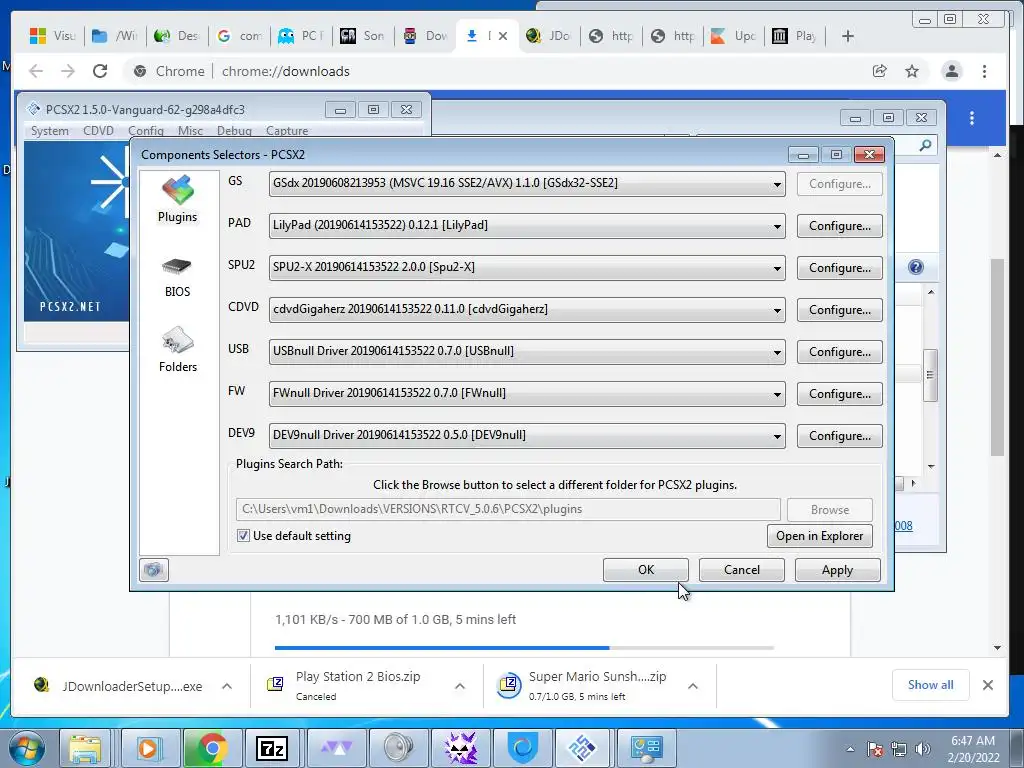Click Configure for FW plugin
This screenshot has height=768, width=1024.
click(839, 394)
